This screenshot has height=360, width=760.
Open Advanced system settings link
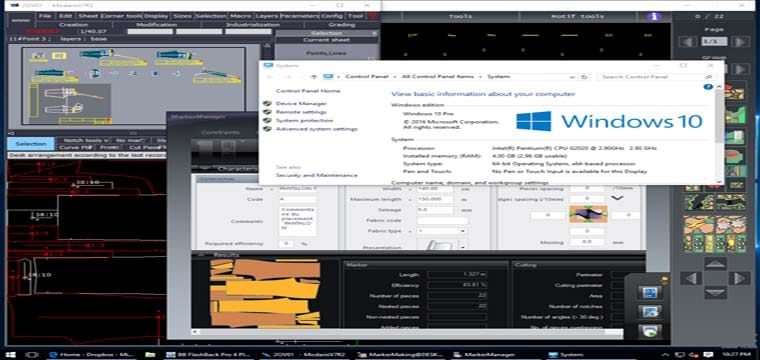tap(317, 129)
